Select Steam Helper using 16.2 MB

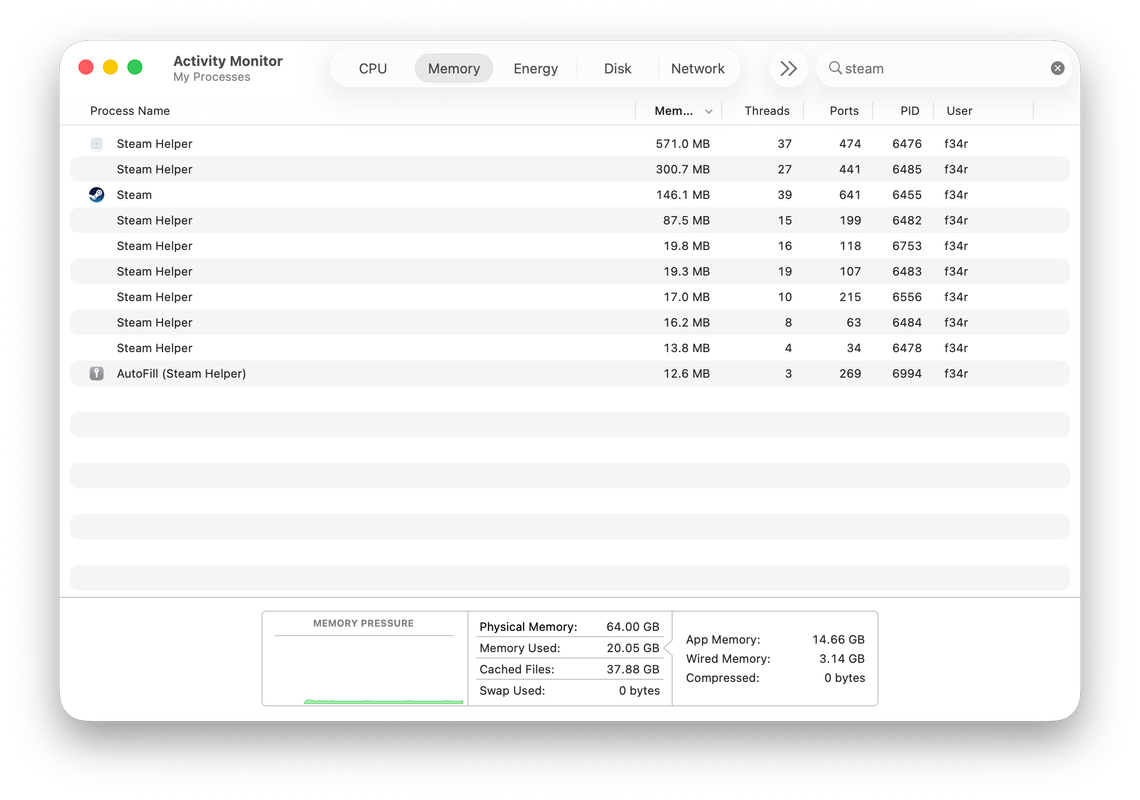[570, 322]
